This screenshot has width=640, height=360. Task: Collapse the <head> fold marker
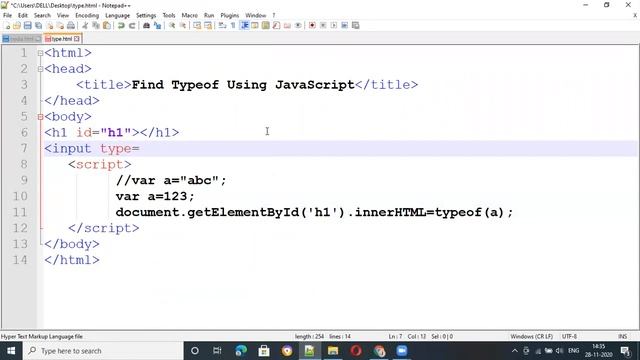pos(40,69)
